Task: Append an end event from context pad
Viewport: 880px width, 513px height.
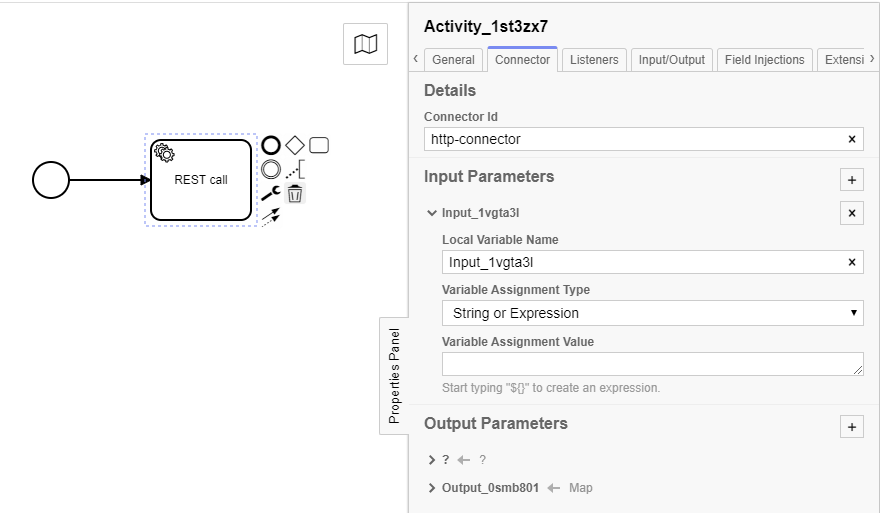Action: click(271, 146)
